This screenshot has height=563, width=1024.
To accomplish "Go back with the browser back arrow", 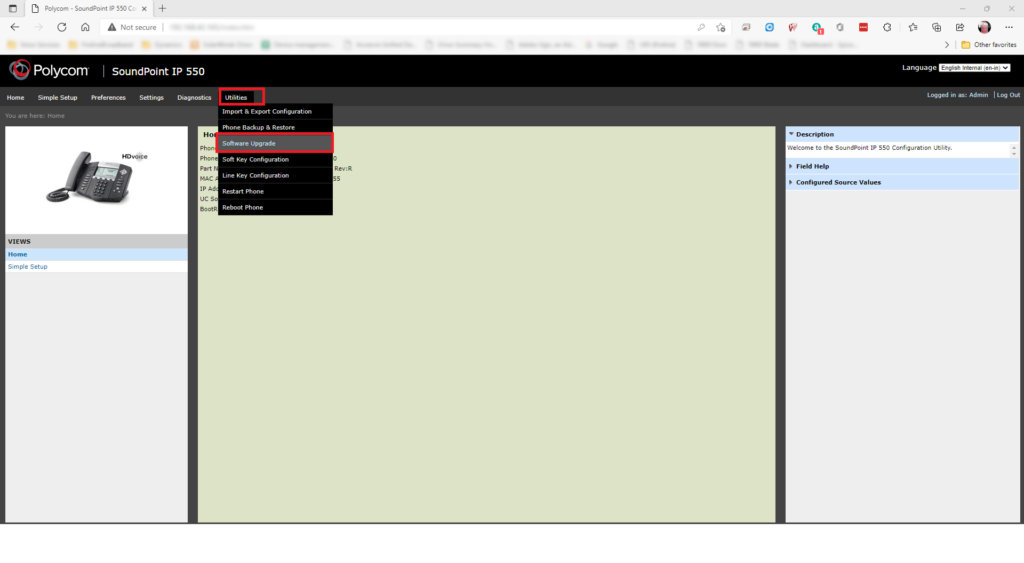I will [x=14, y=27].
